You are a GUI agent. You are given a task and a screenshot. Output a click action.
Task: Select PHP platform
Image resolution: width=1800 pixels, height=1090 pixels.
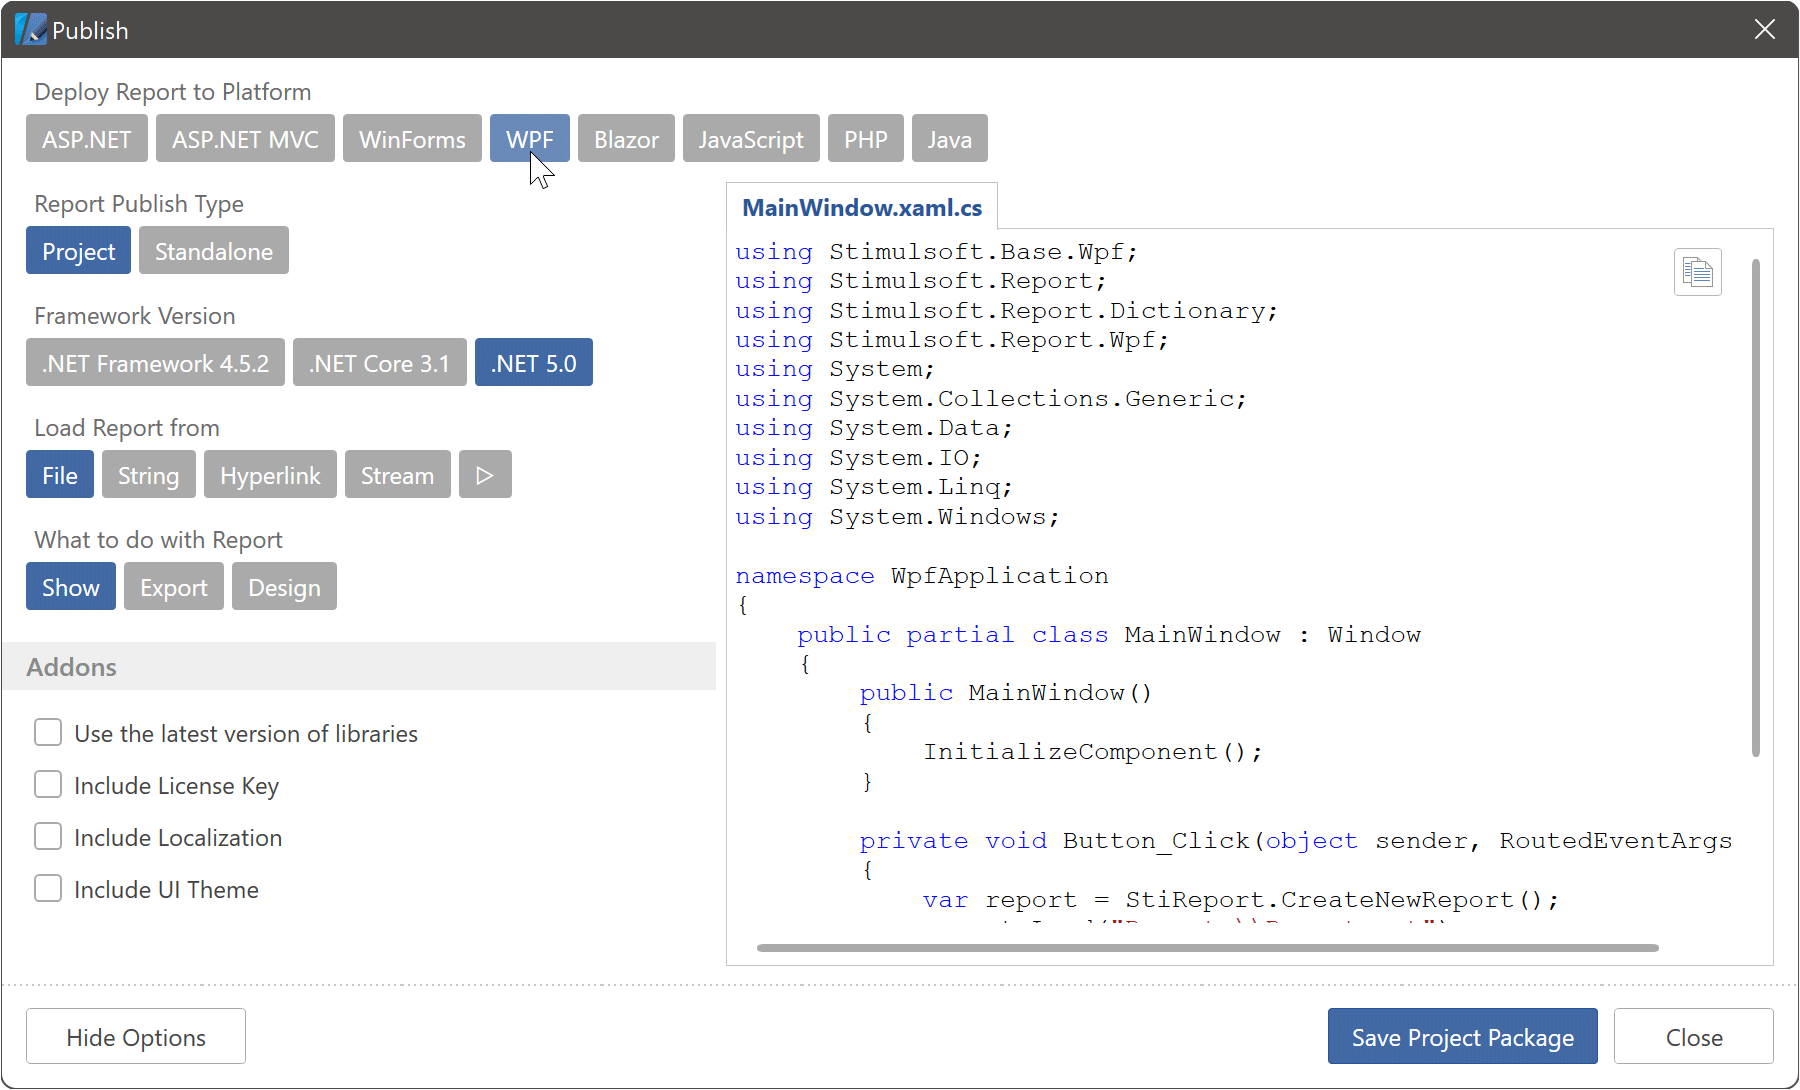(866, 139)
